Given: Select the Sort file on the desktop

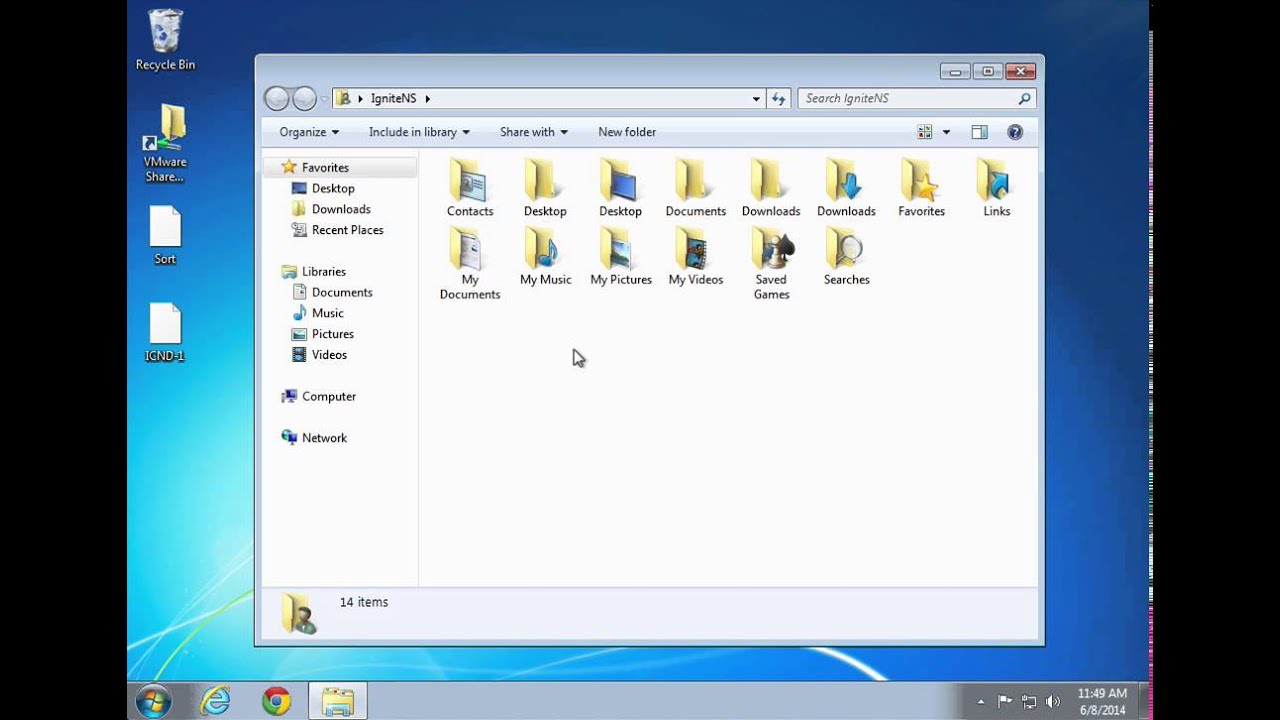Looking at the screenshot, I should pyautogui.click(x=165, y=236).
